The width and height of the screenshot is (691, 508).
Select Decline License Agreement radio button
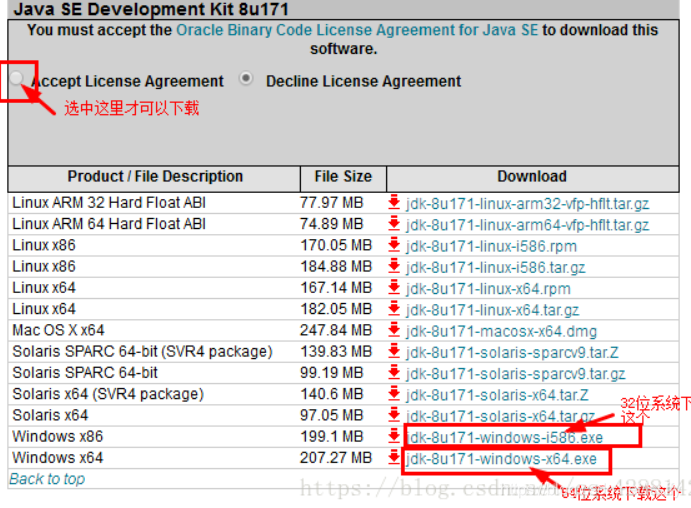point(246,78)
